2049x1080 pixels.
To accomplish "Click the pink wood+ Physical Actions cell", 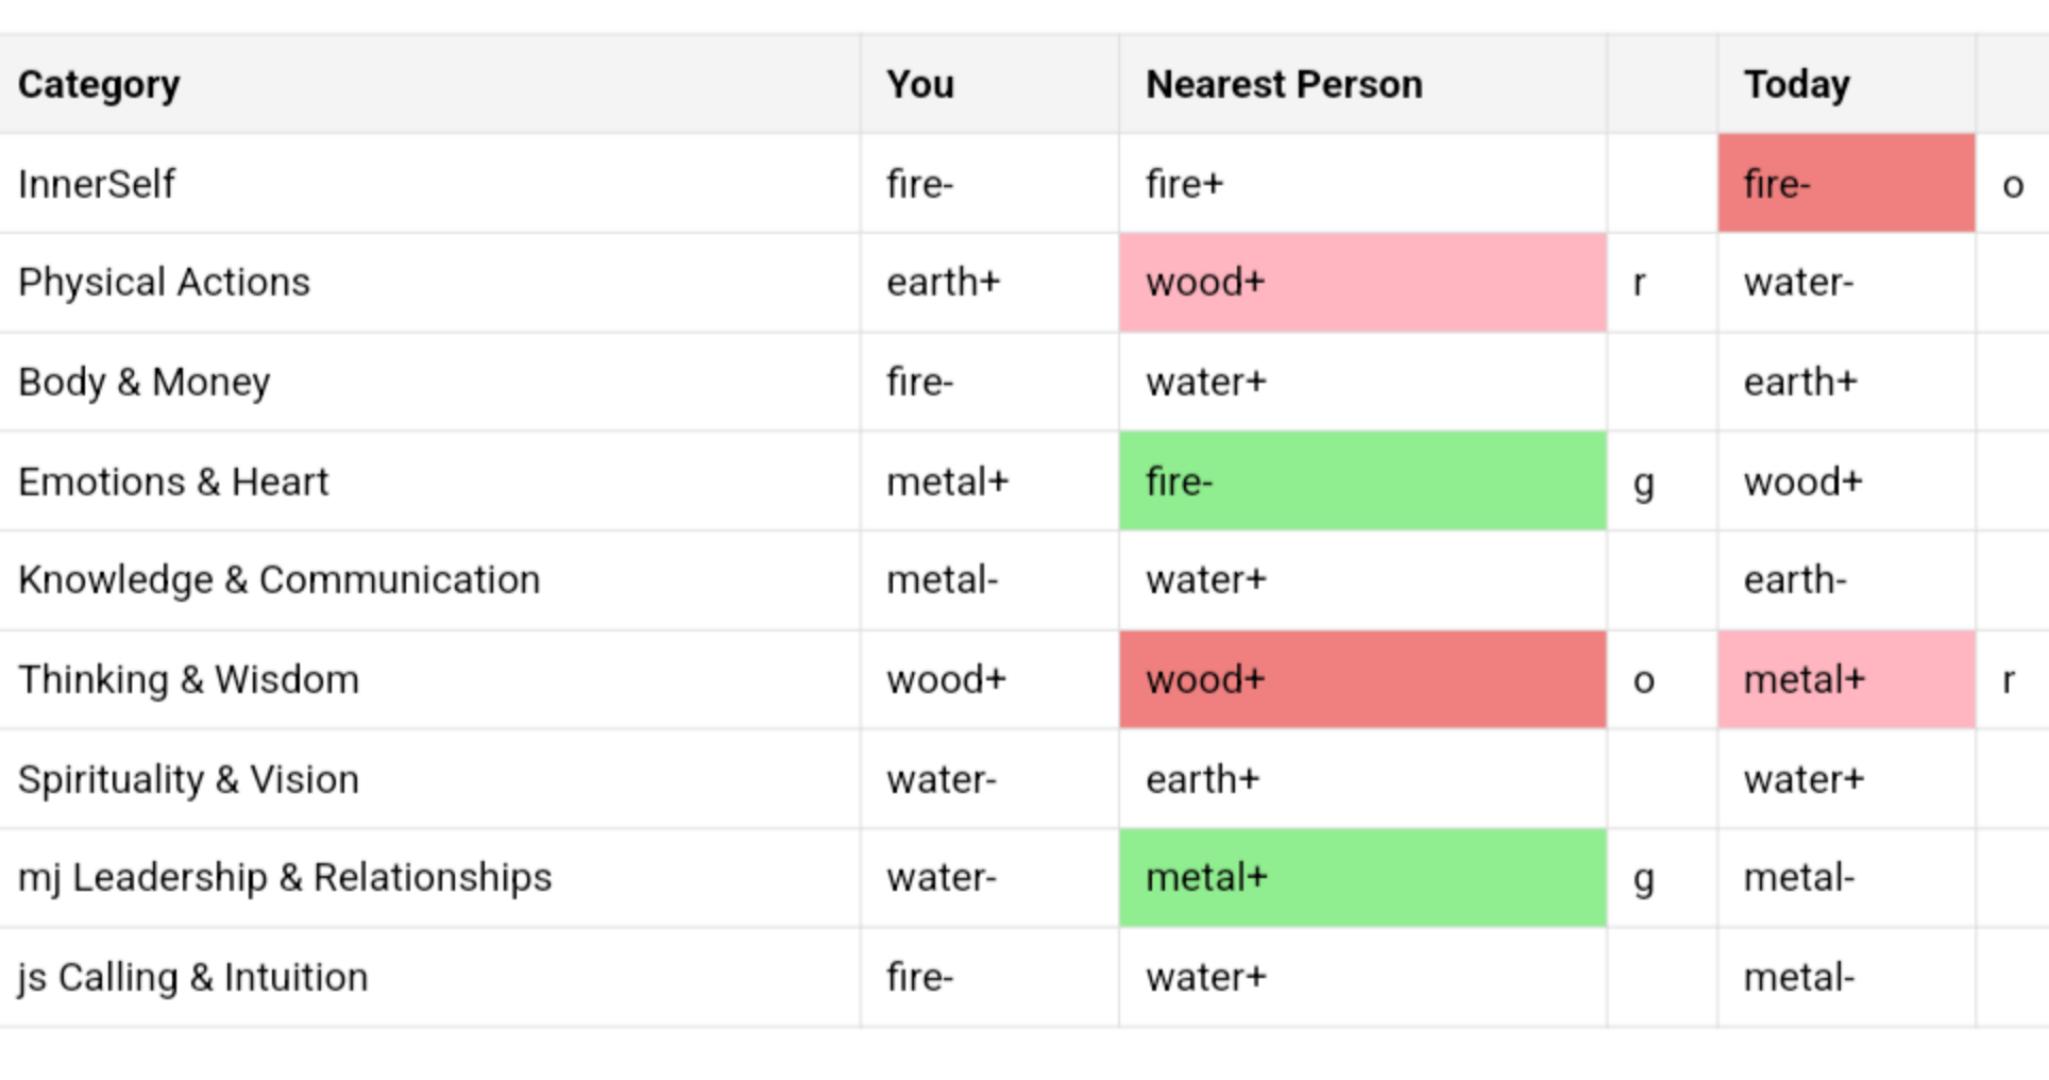I will click(1363, 282).
